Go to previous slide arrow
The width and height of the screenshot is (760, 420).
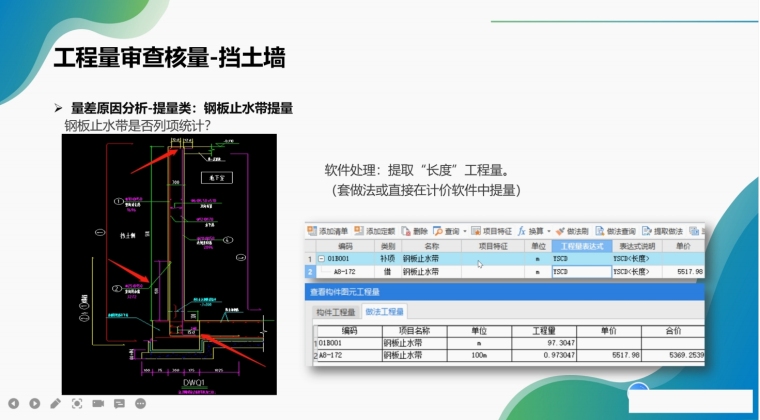12,404
